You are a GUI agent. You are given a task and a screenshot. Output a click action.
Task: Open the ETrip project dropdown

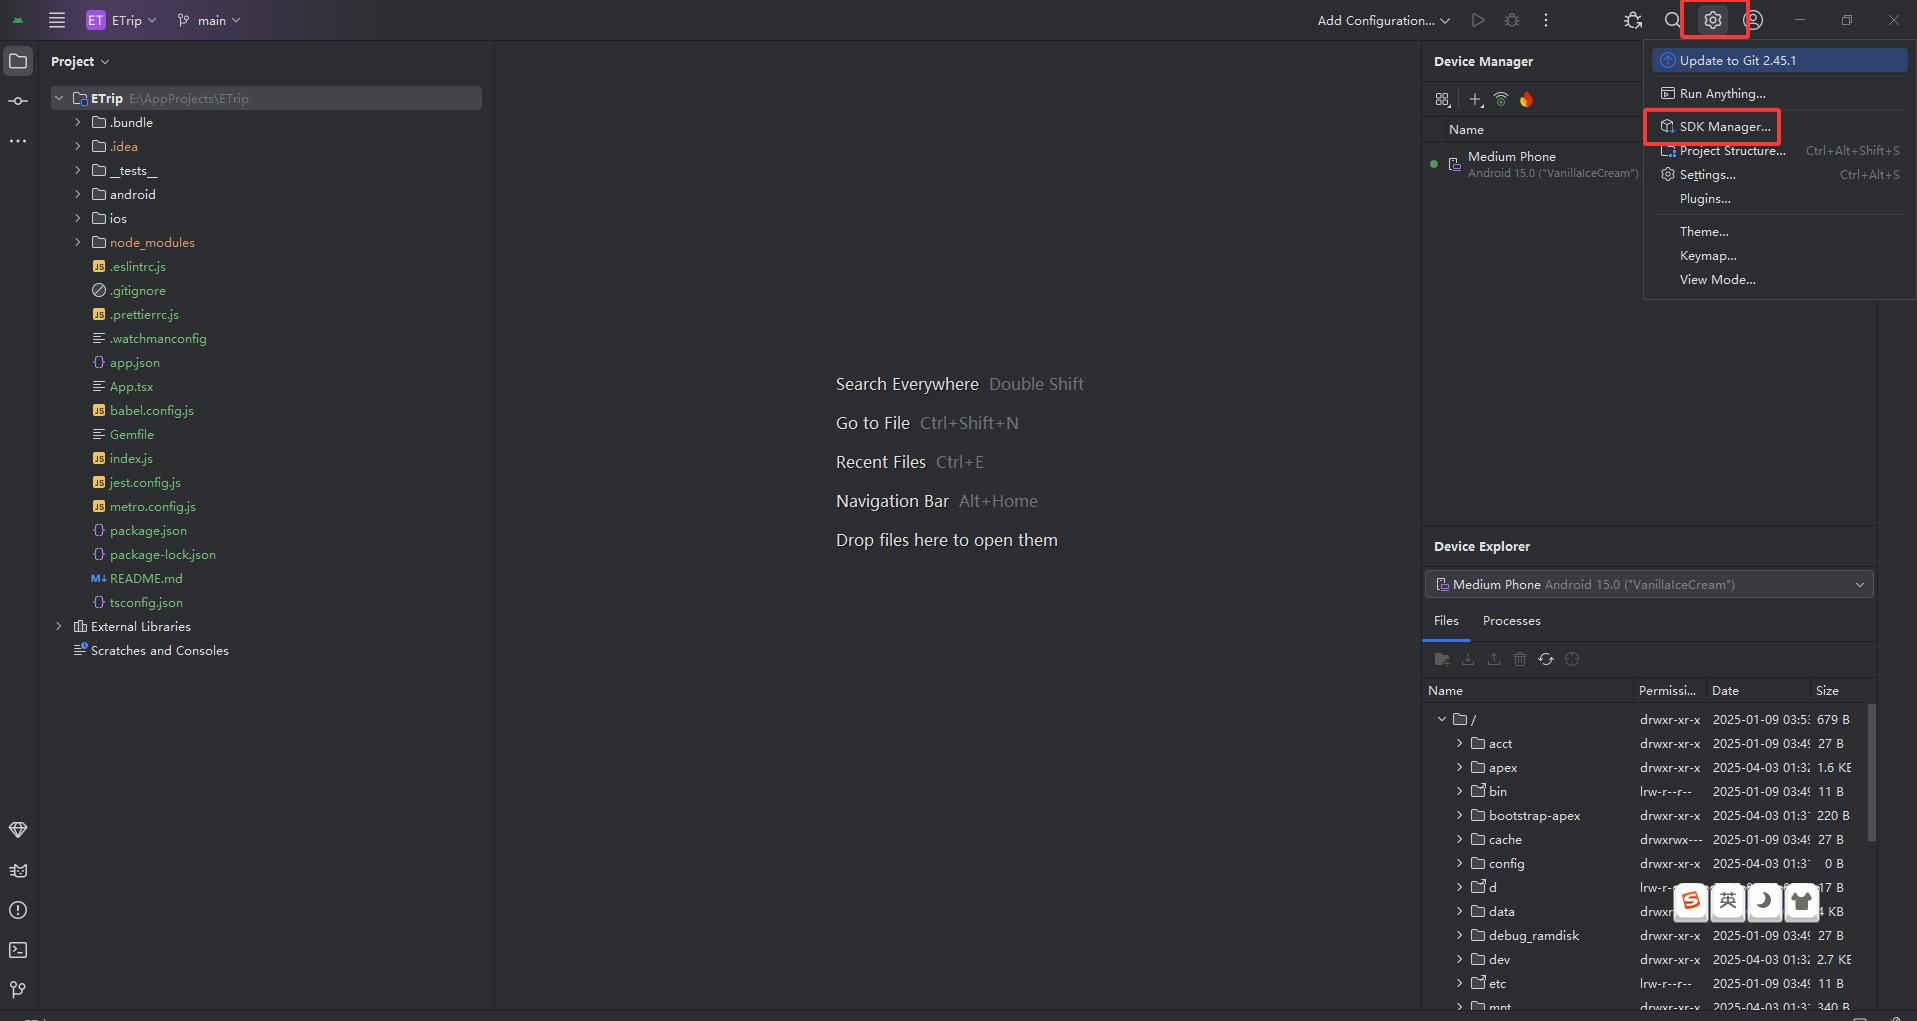pos(122,20)
